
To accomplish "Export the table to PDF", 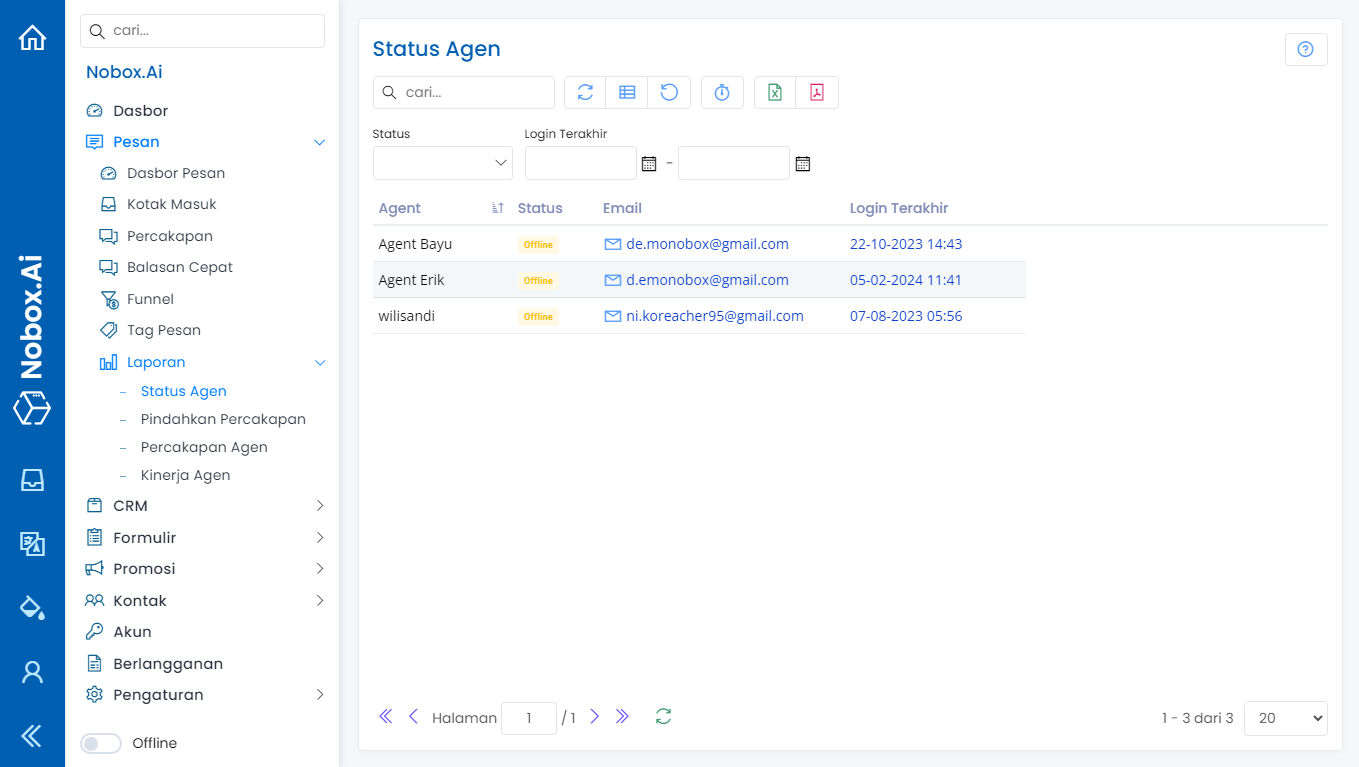I will coord(817,92).
